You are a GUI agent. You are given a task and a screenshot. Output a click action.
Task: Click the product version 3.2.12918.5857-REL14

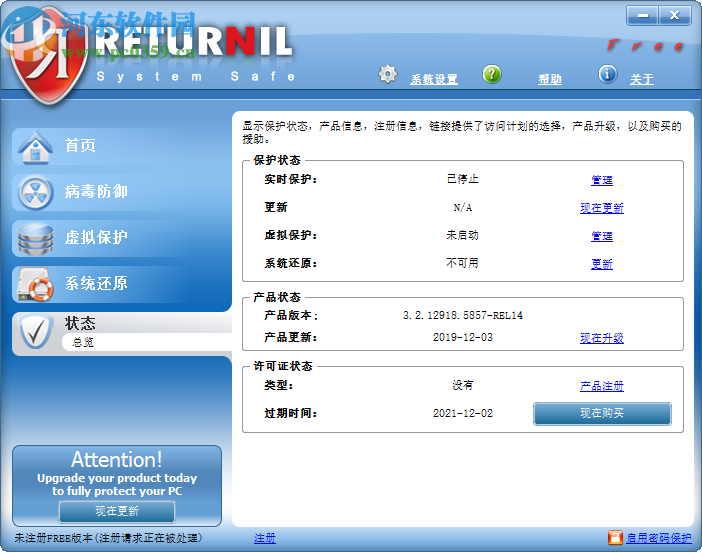462,315
